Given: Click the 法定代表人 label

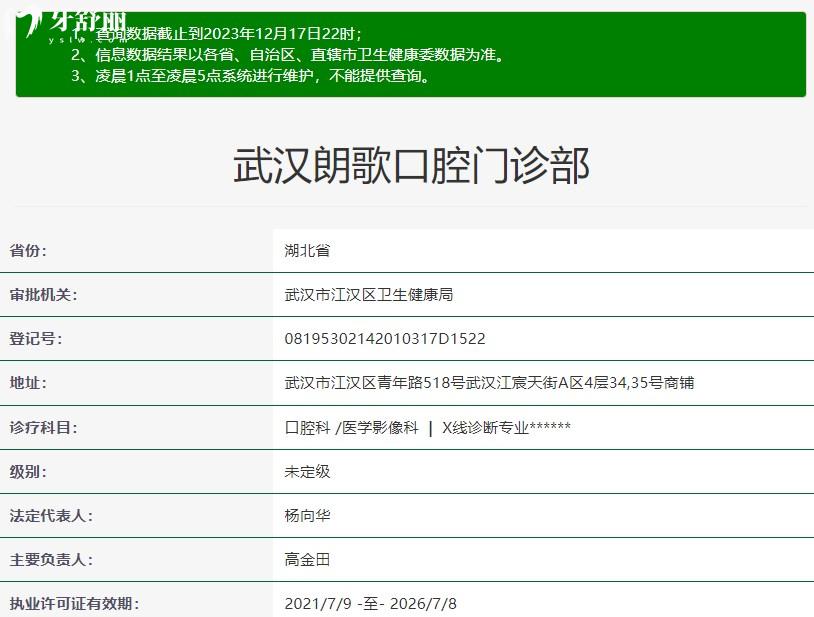Looking at the screenshot, I should 51,516.
